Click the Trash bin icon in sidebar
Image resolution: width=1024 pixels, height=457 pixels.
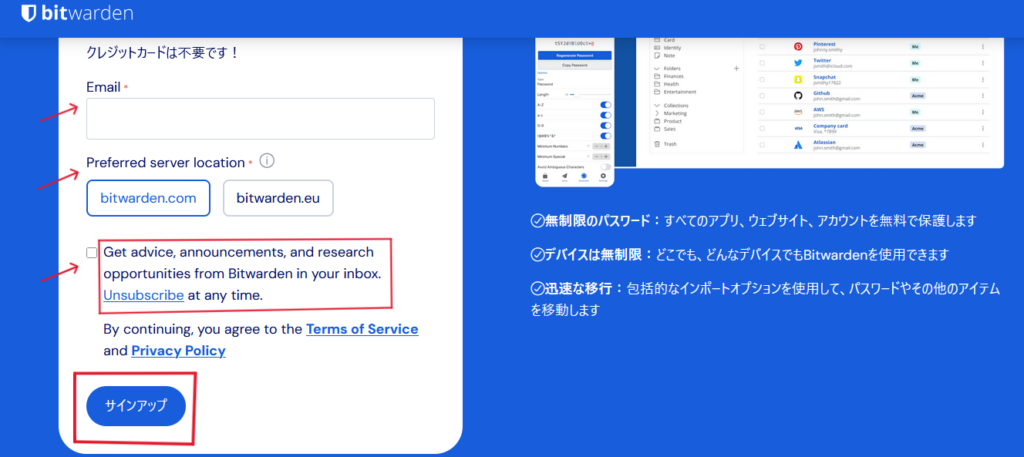click(657, 144)
